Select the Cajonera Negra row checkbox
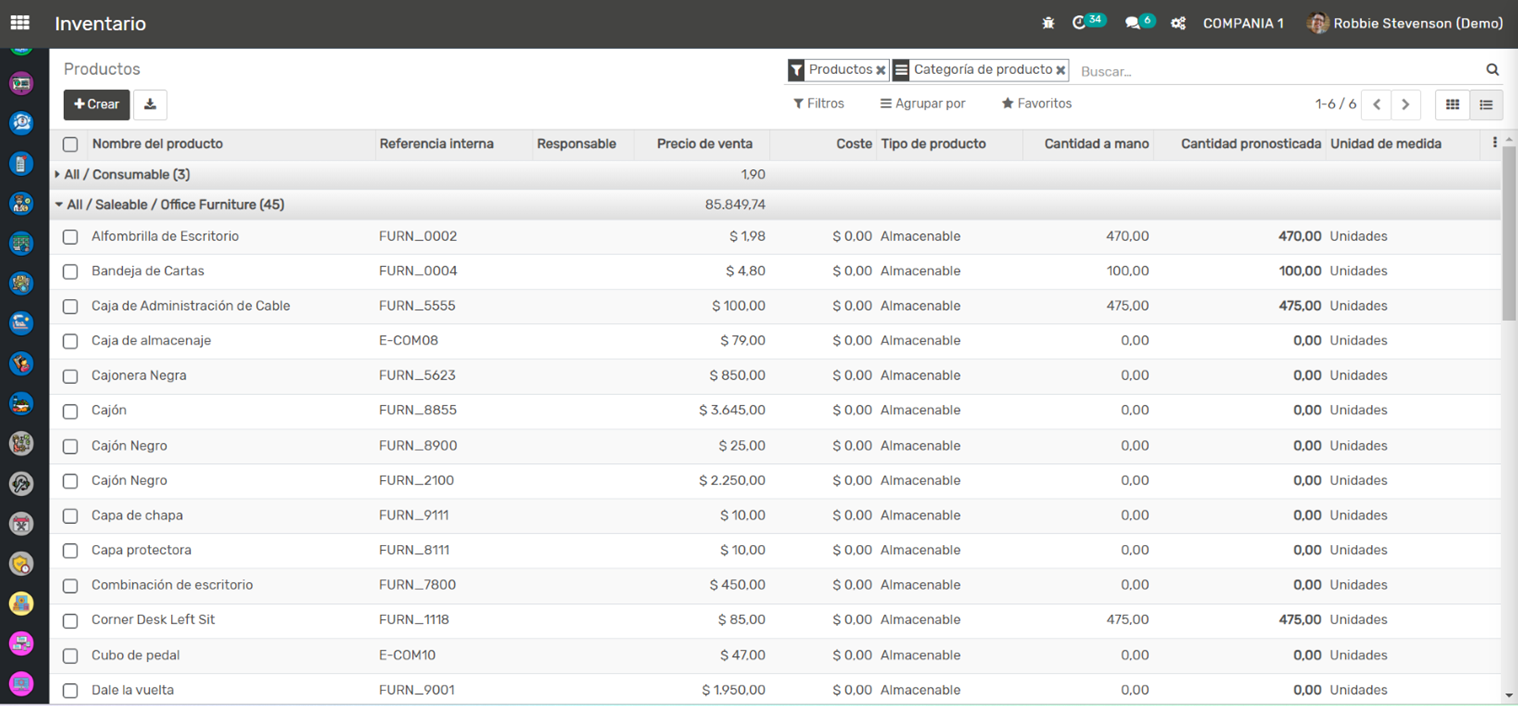 [x=70, y=376]
